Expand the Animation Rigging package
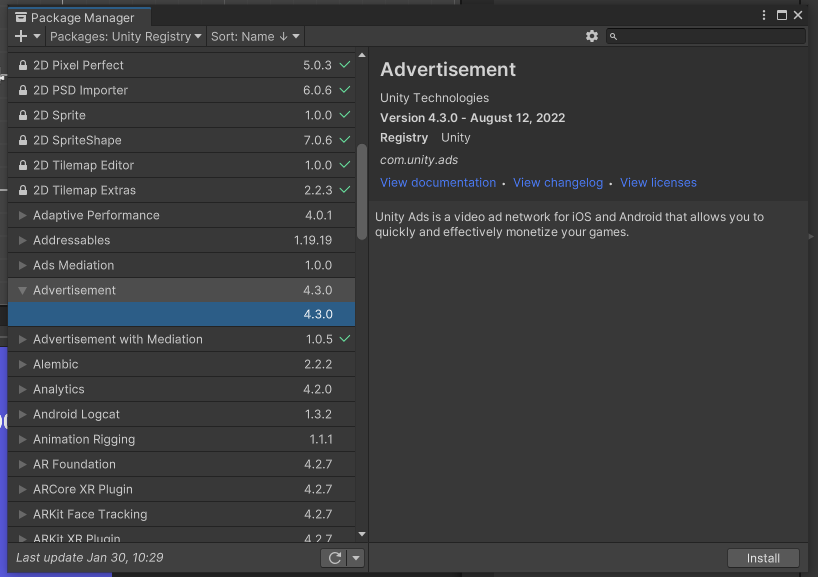The image size is (818, 577). pos(22,440)
